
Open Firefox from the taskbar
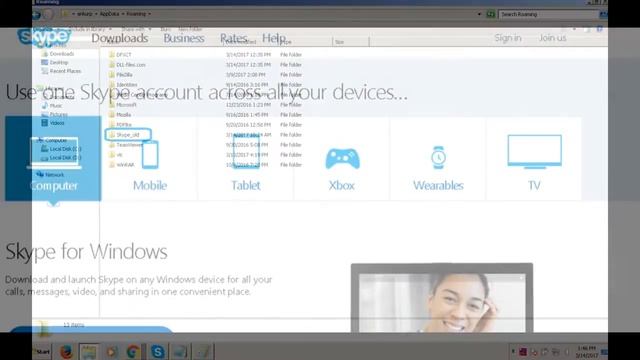(x=66, y=351)
